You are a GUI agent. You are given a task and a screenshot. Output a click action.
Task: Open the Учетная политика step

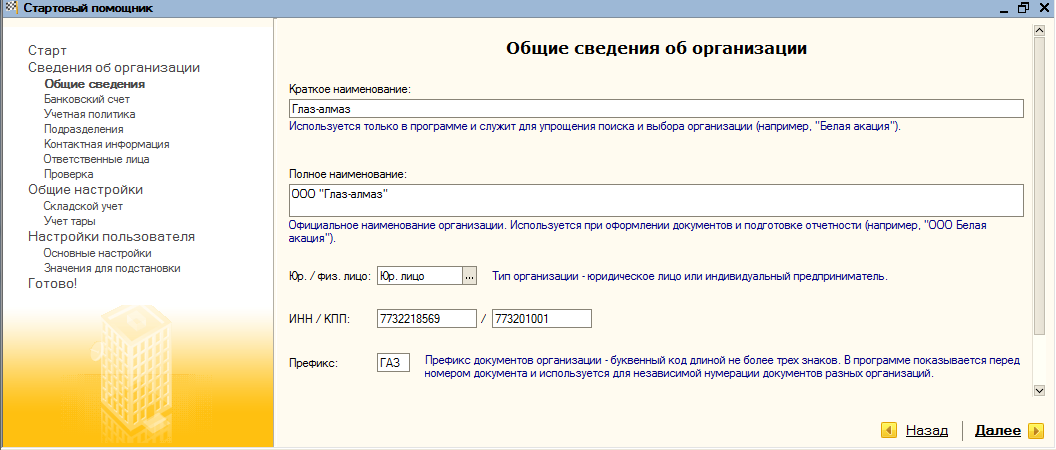(90, 114)
